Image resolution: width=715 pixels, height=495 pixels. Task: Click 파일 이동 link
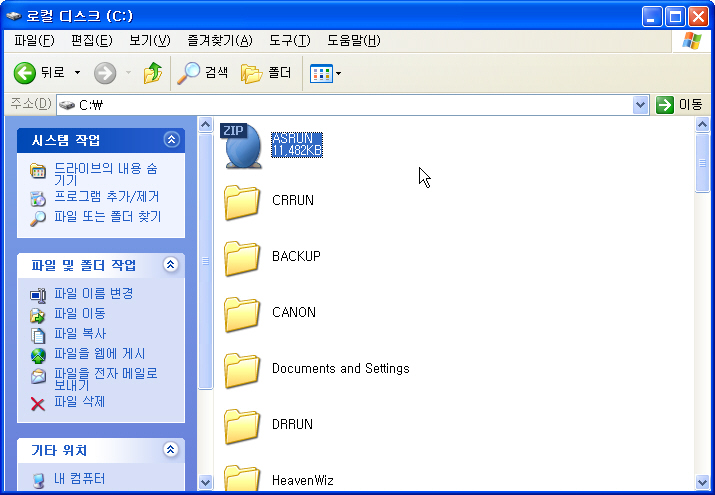pyautogui.click(x=80, y=313)
